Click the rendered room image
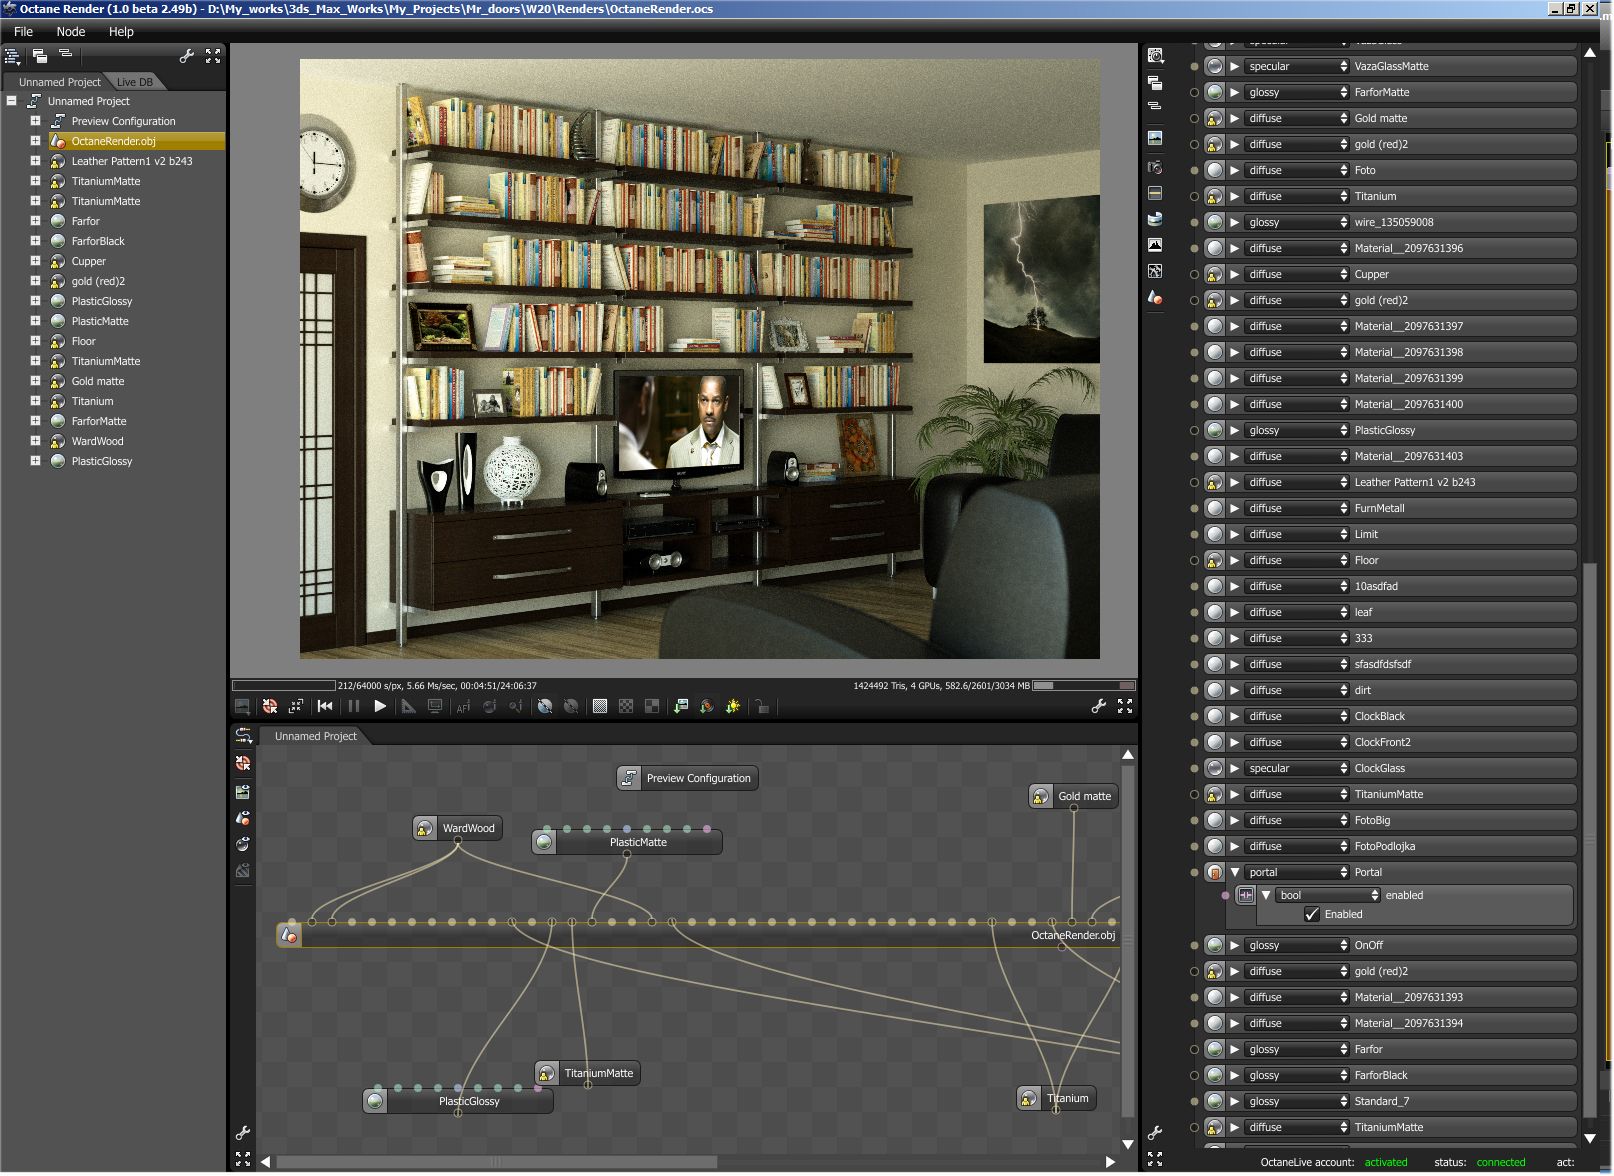 [x=699, y=358]
